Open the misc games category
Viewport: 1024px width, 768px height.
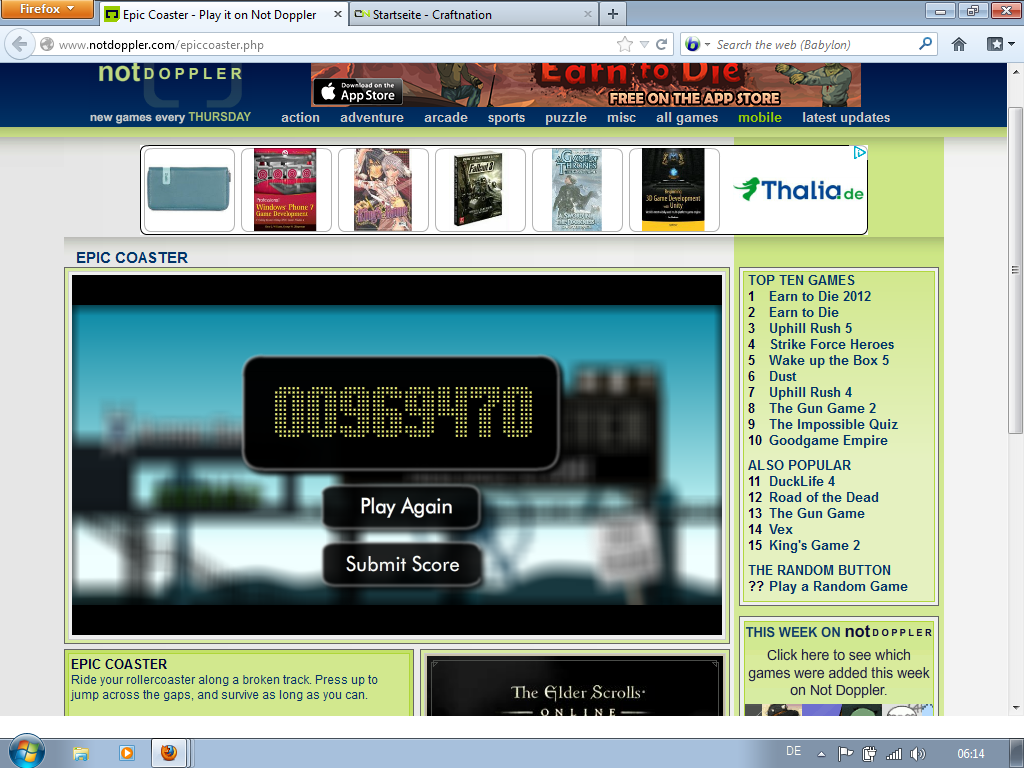[x=621, y=118]
